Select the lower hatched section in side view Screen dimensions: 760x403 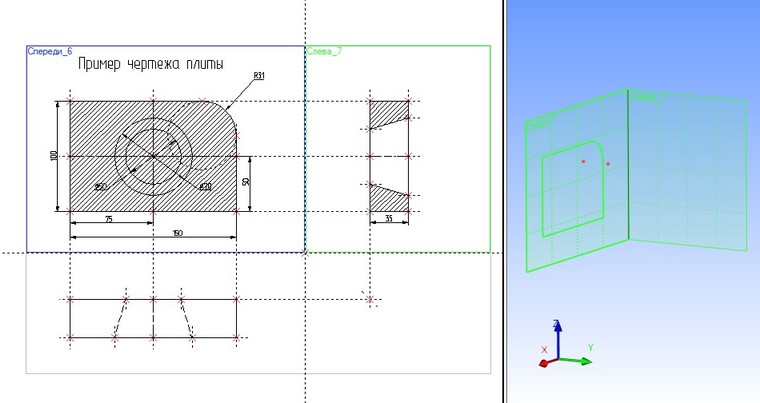tap(388, 199)
